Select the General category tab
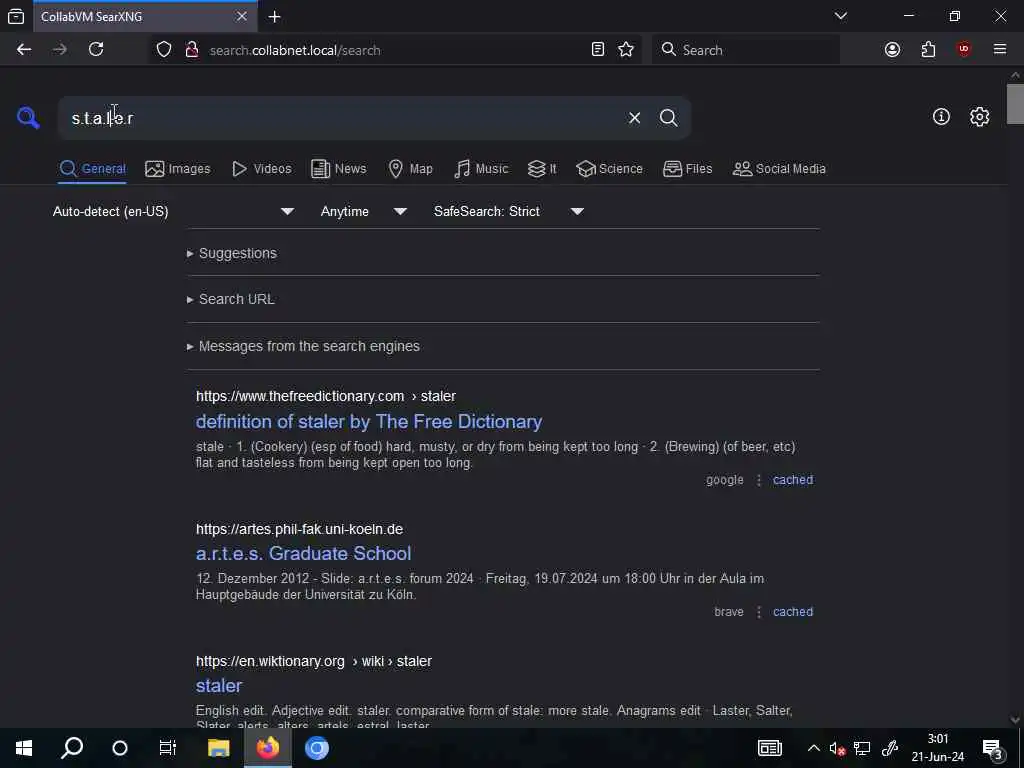This screenshot has width=1024, height=768. pos(92,168)
